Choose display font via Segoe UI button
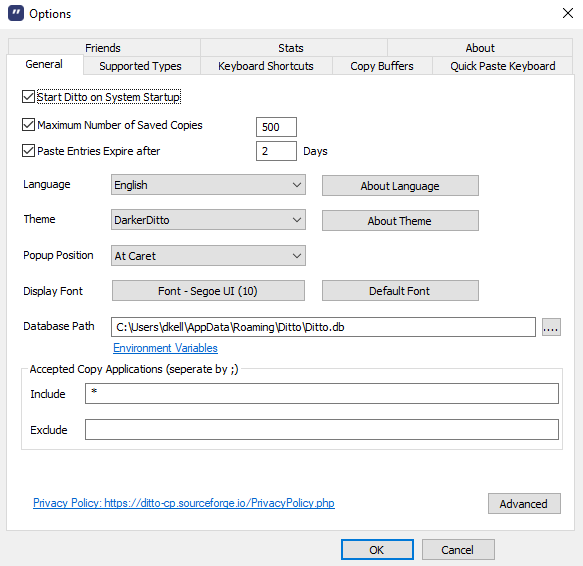This screenshot has height=566, width=583. 208,290
